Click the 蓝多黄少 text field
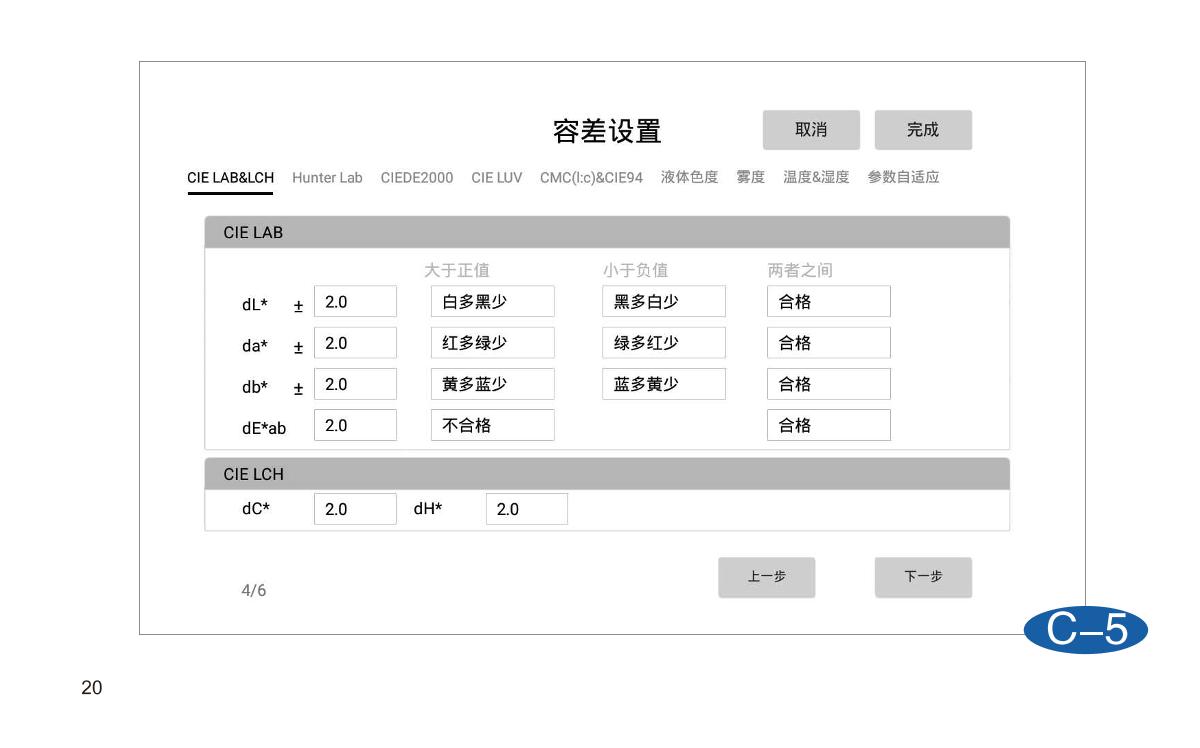 pos(663,384)
